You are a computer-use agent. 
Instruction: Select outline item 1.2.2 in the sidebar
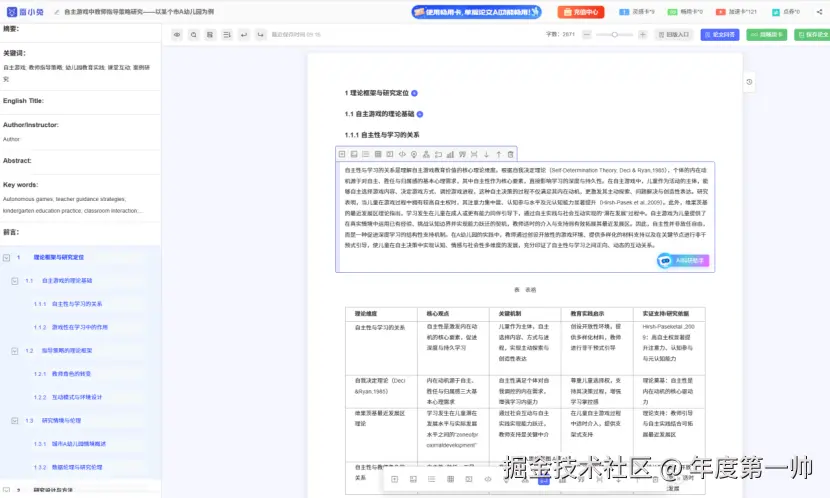pos(68,397)
